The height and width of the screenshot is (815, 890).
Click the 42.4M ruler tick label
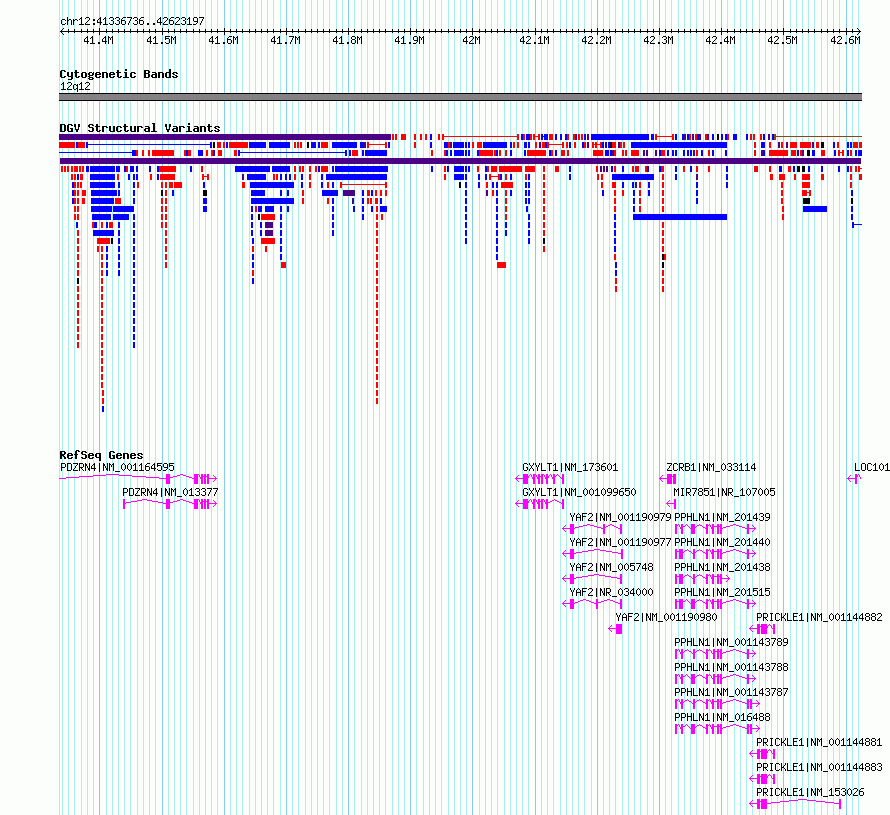pyautogui.click(x=720, y=40)
